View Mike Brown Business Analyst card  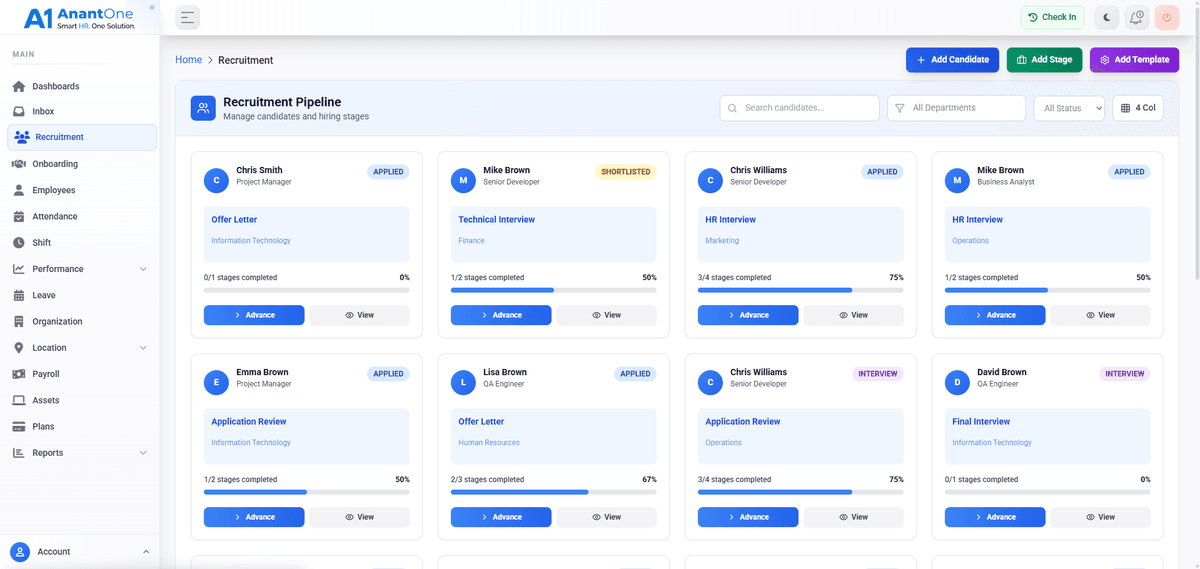pyautogui.click(x=1100, y=315)
